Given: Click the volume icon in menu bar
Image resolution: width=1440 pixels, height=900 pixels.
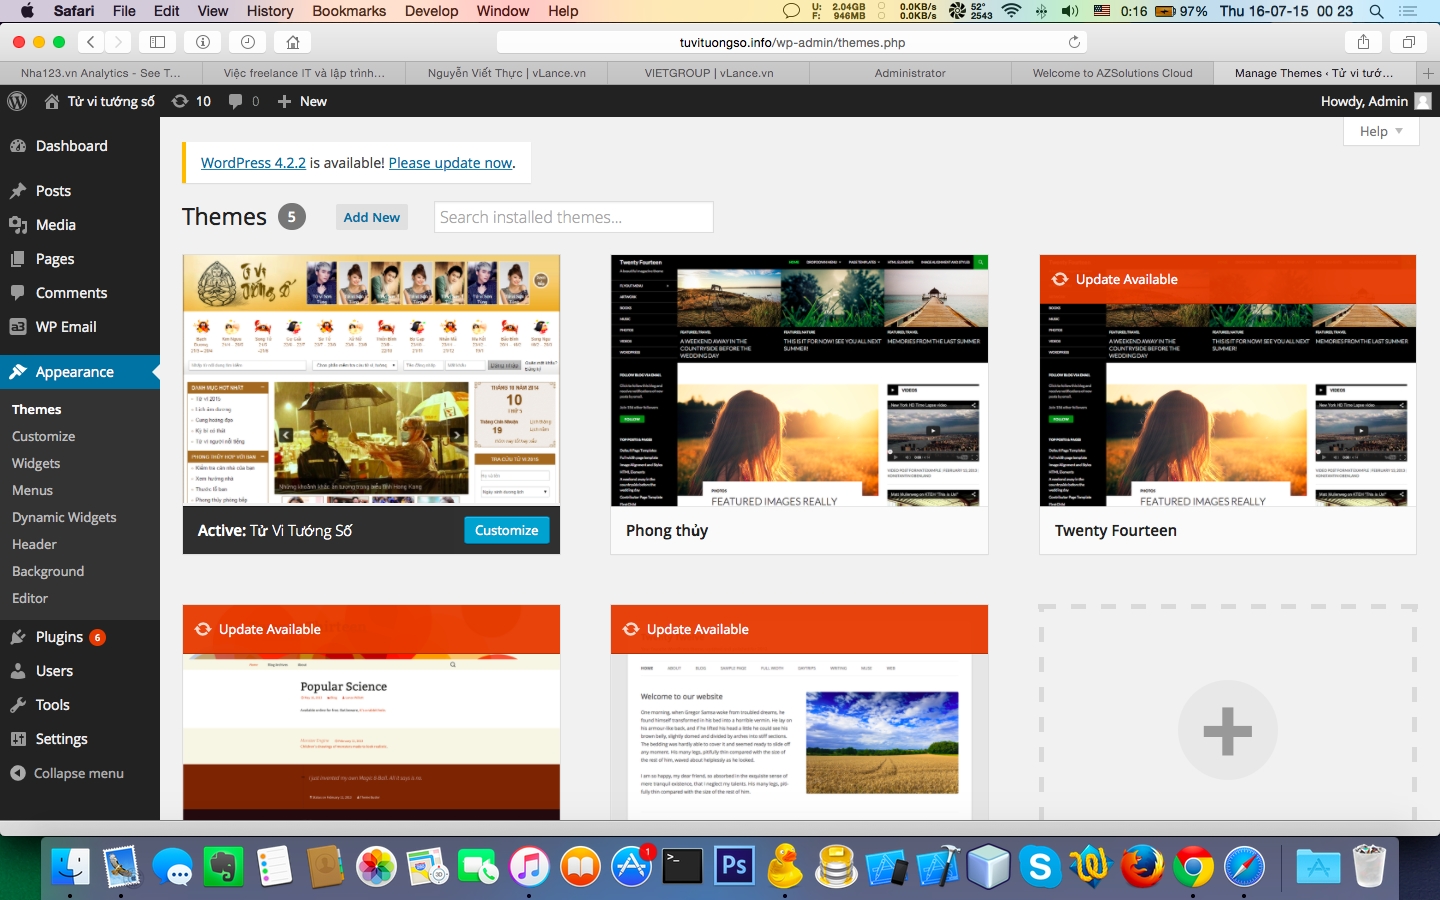Looking at the screenshot, I should coord(1069,11).
